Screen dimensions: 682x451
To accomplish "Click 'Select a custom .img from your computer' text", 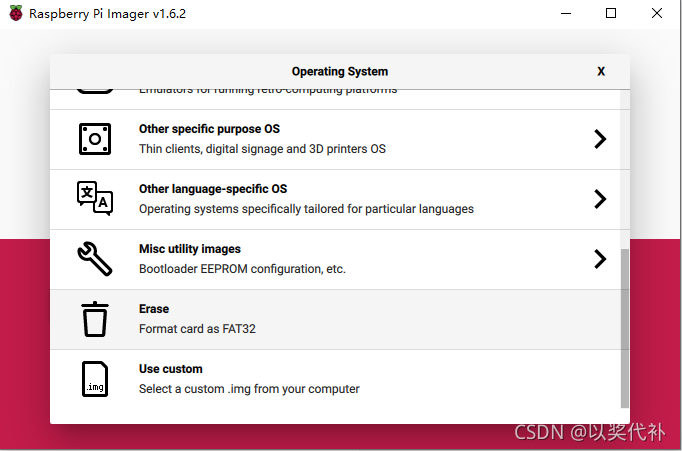I will (249, 389).
